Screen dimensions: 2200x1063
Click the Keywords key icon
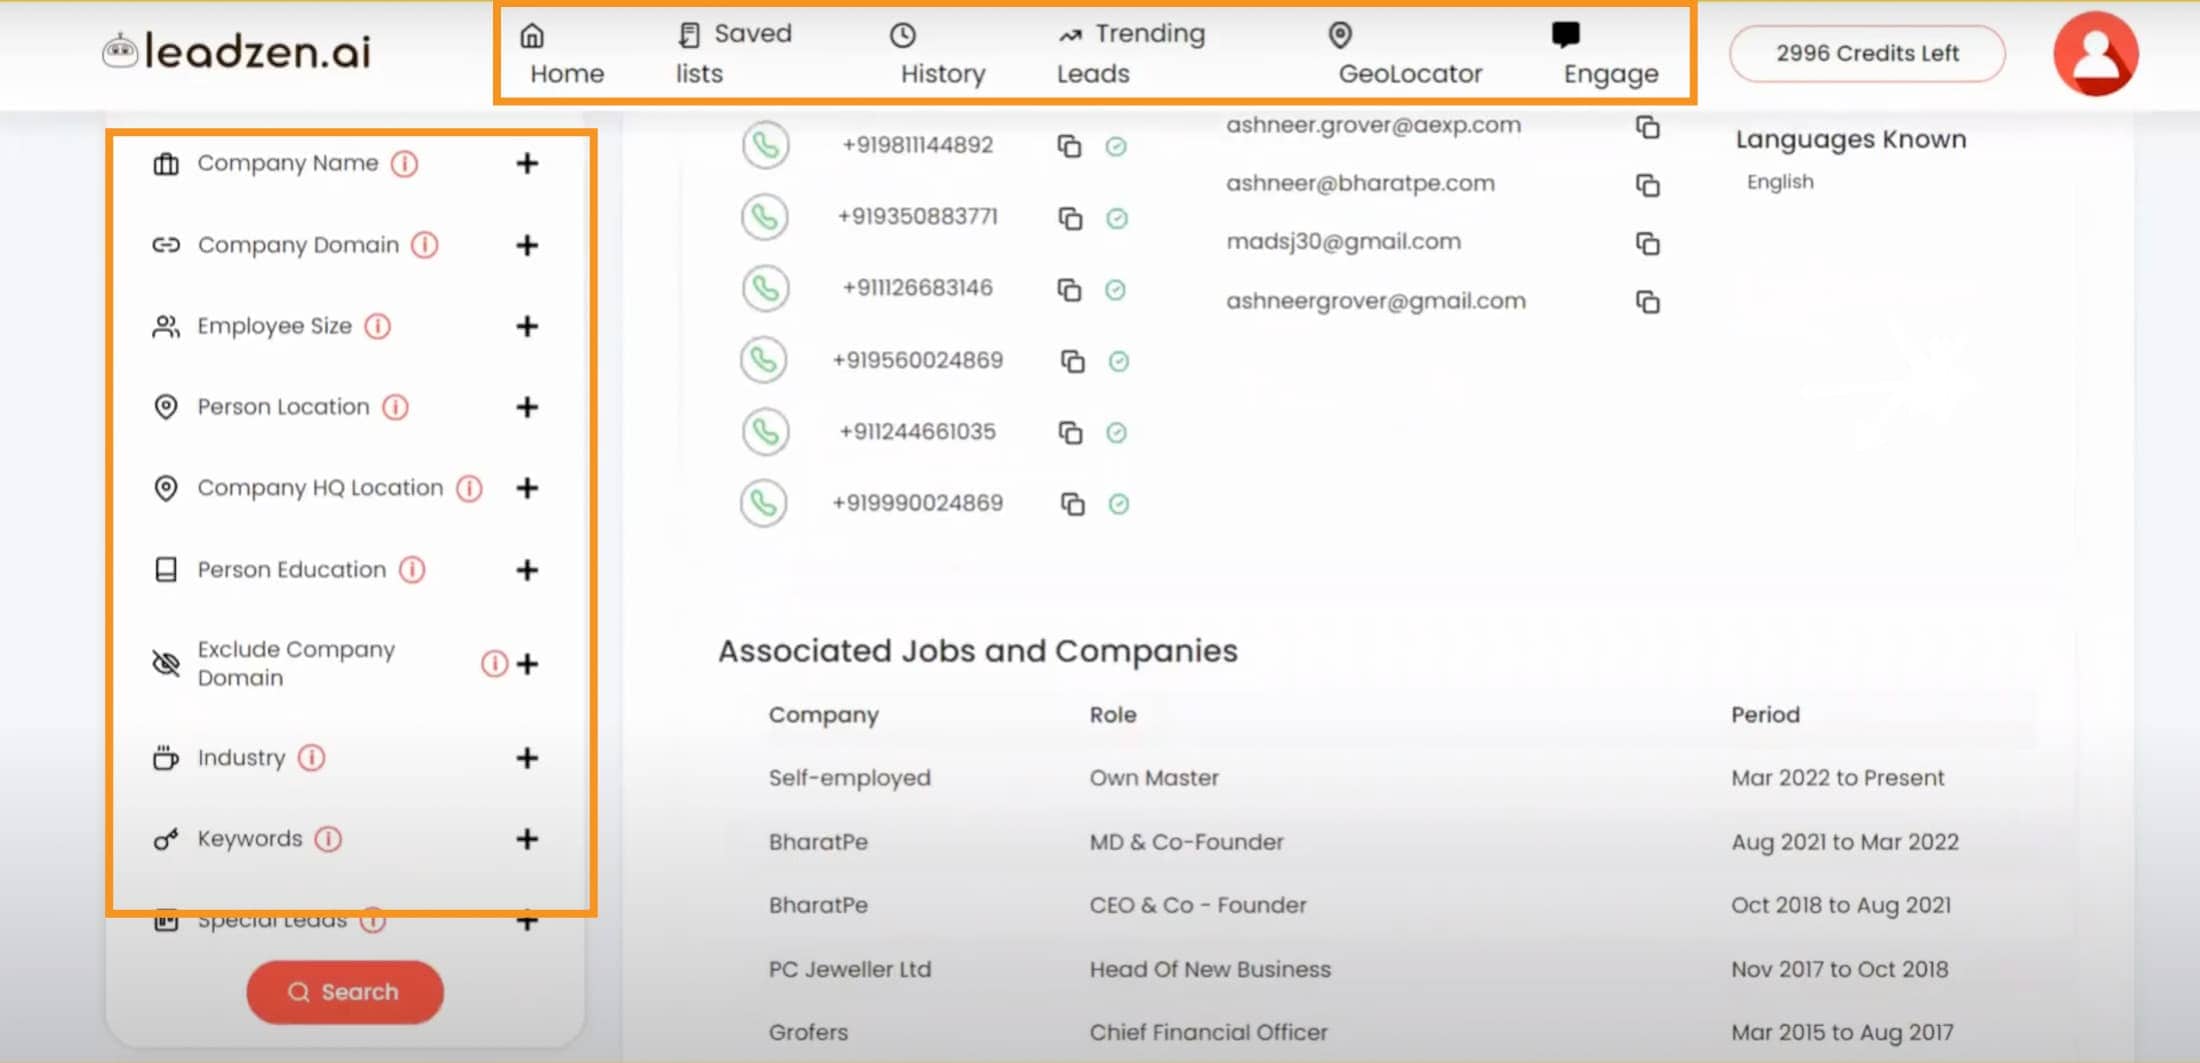(166, 839)
